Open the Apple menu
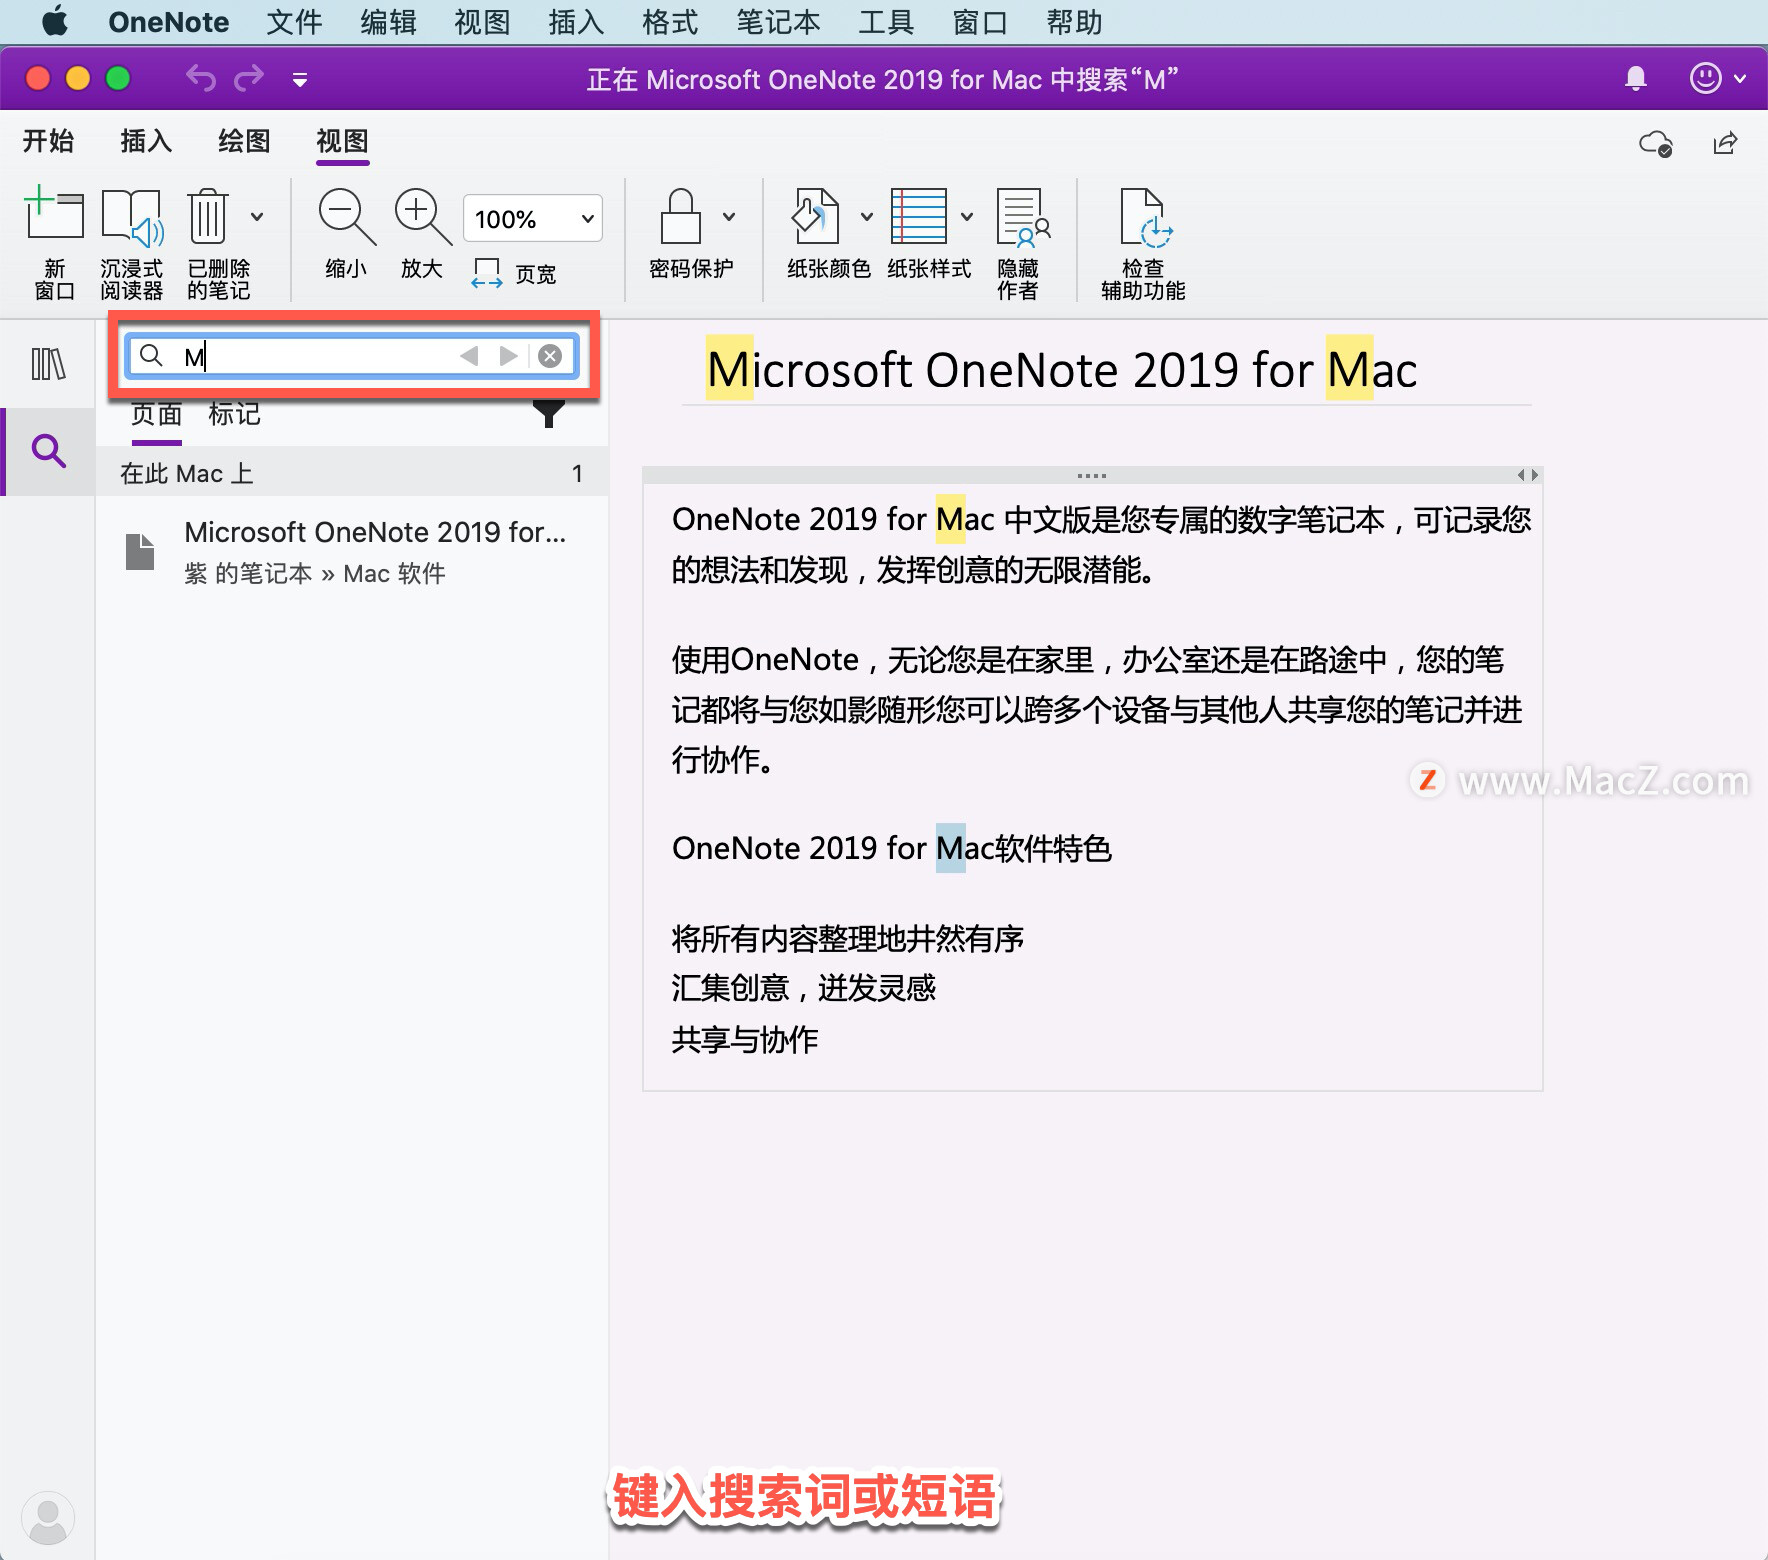The height and width of the screenshot is (1560, 1768). tap(55, 21)
